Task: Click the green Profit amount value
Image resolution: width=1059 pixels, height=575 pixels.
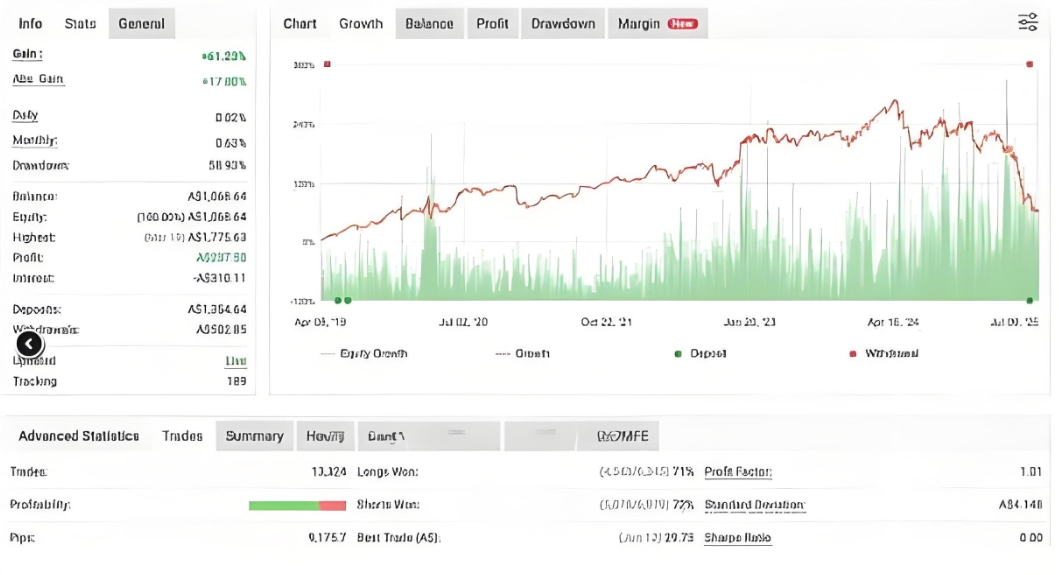Action: [221, 257]
